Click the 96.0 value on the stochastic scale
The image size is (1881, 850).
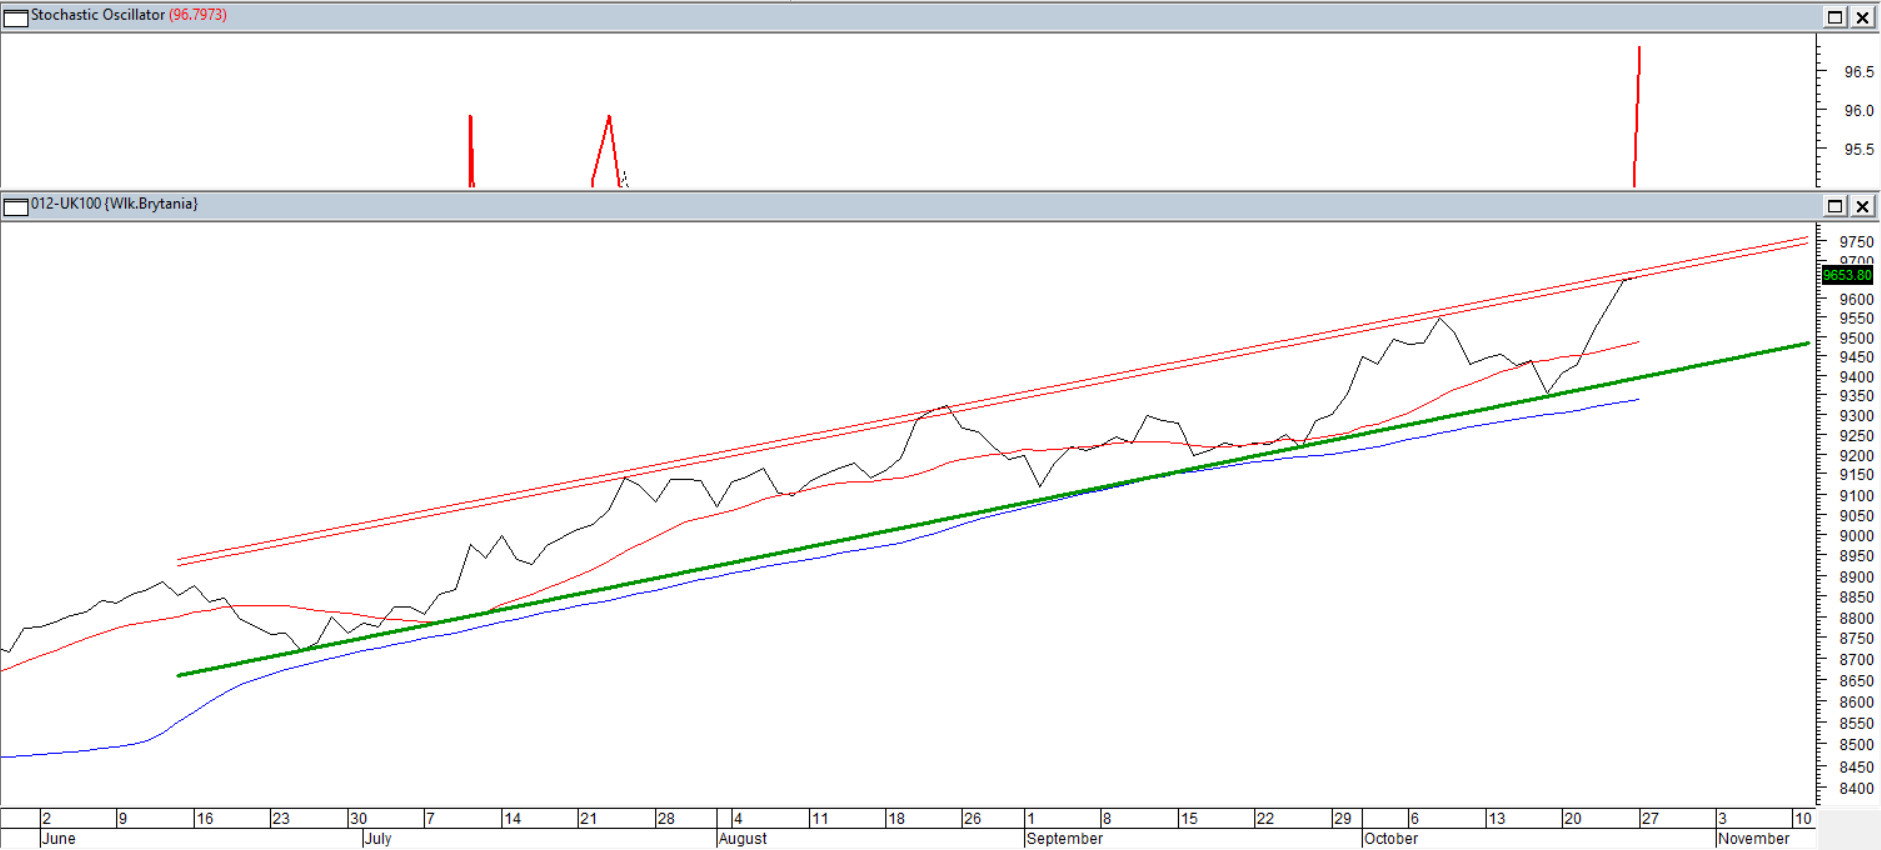tap(1858, 111)
